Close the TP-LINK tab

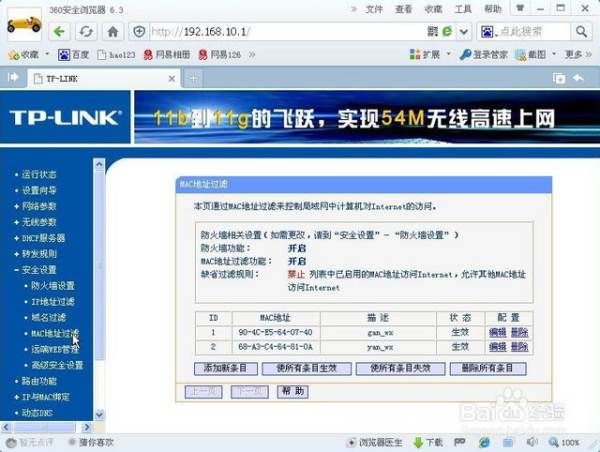(172, 78)
